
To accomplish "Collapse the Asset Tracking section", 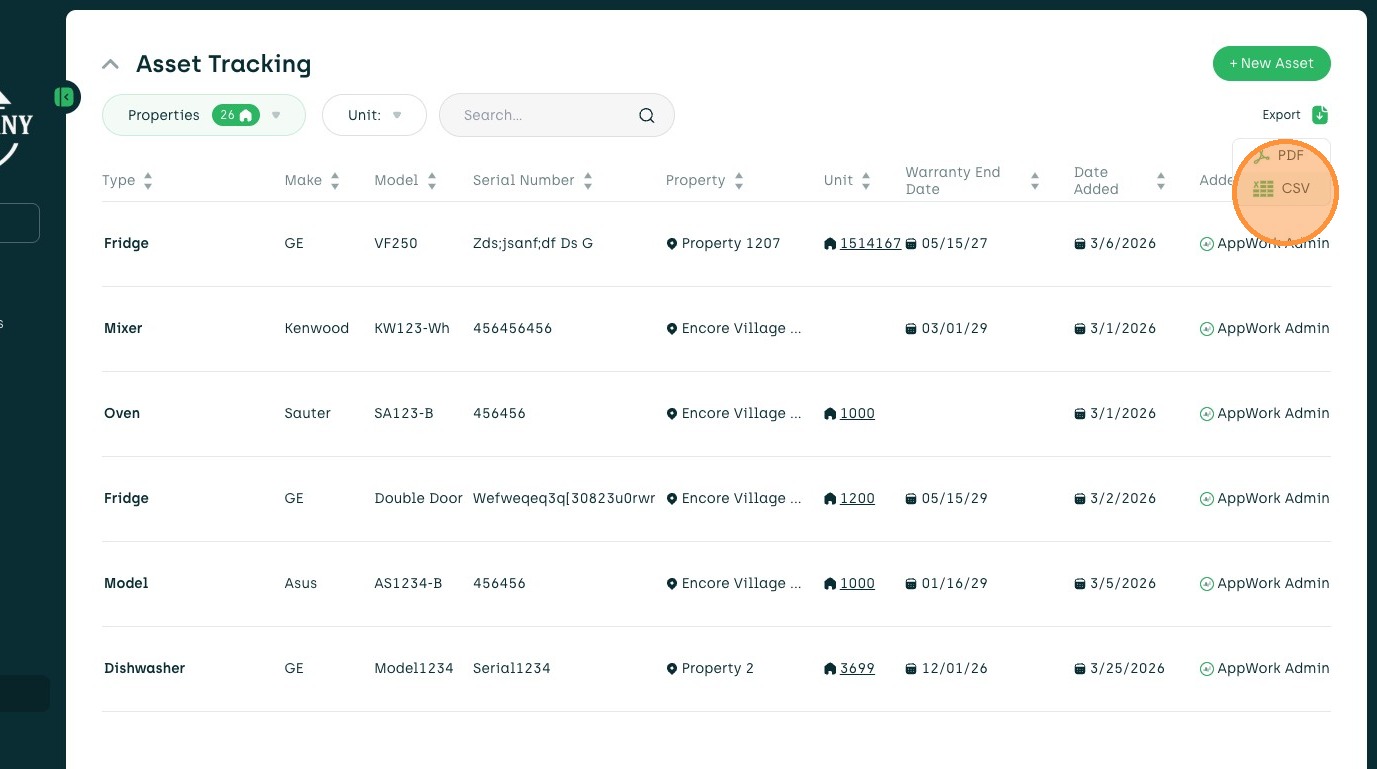I will [x=111, y=65].
